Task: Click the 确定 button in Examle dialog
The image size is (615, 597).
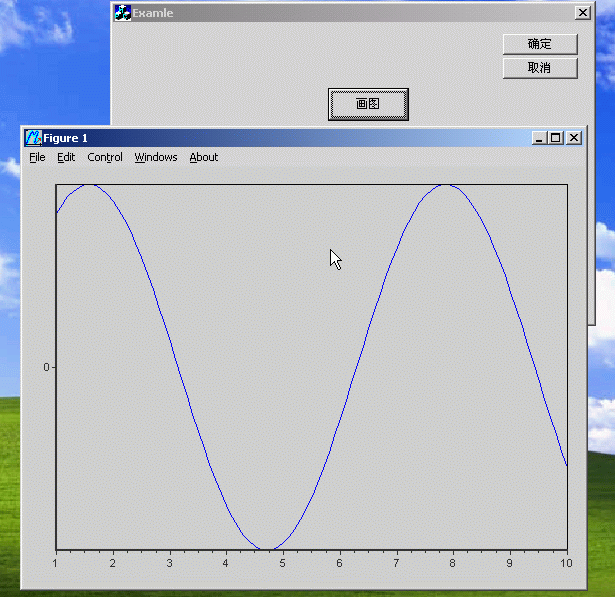Action: (540, 44)
